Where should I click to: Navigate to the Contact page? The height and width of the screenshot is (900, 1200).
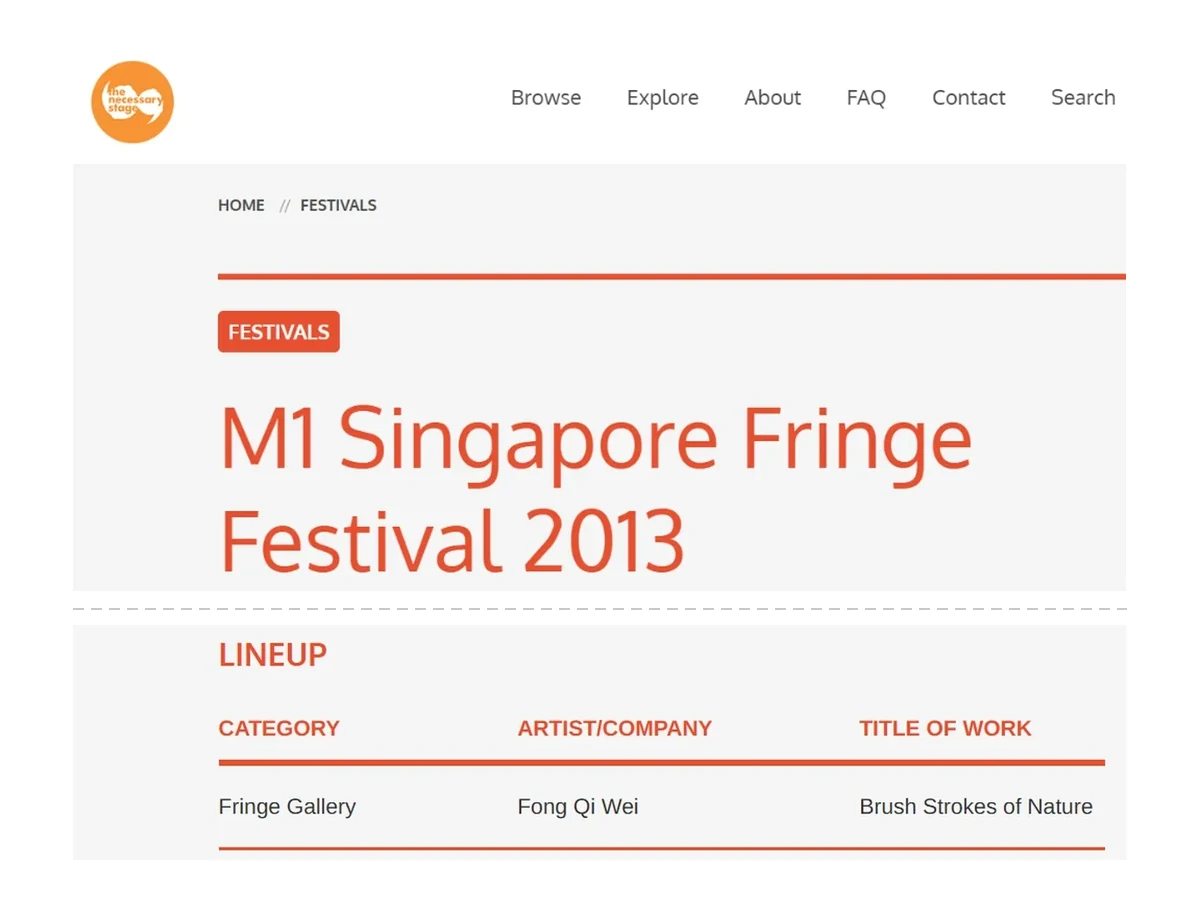coord(969,98)
